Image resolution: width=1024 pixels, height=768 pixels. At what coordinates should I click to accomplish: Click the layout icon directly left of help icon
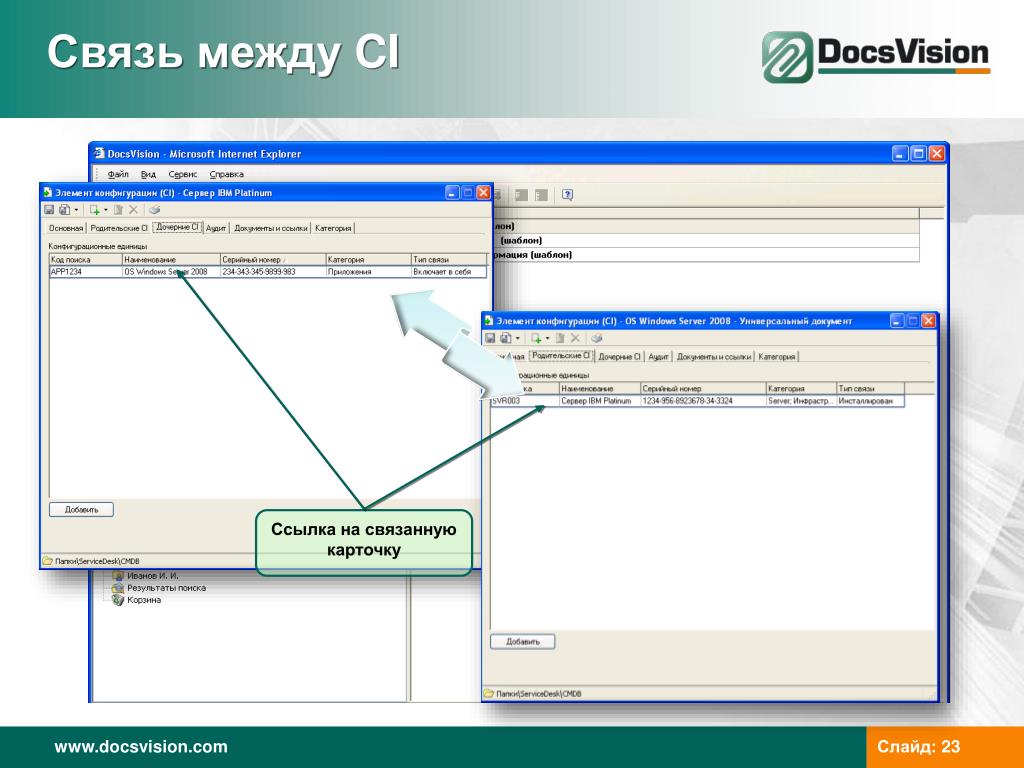coord(541,195)
